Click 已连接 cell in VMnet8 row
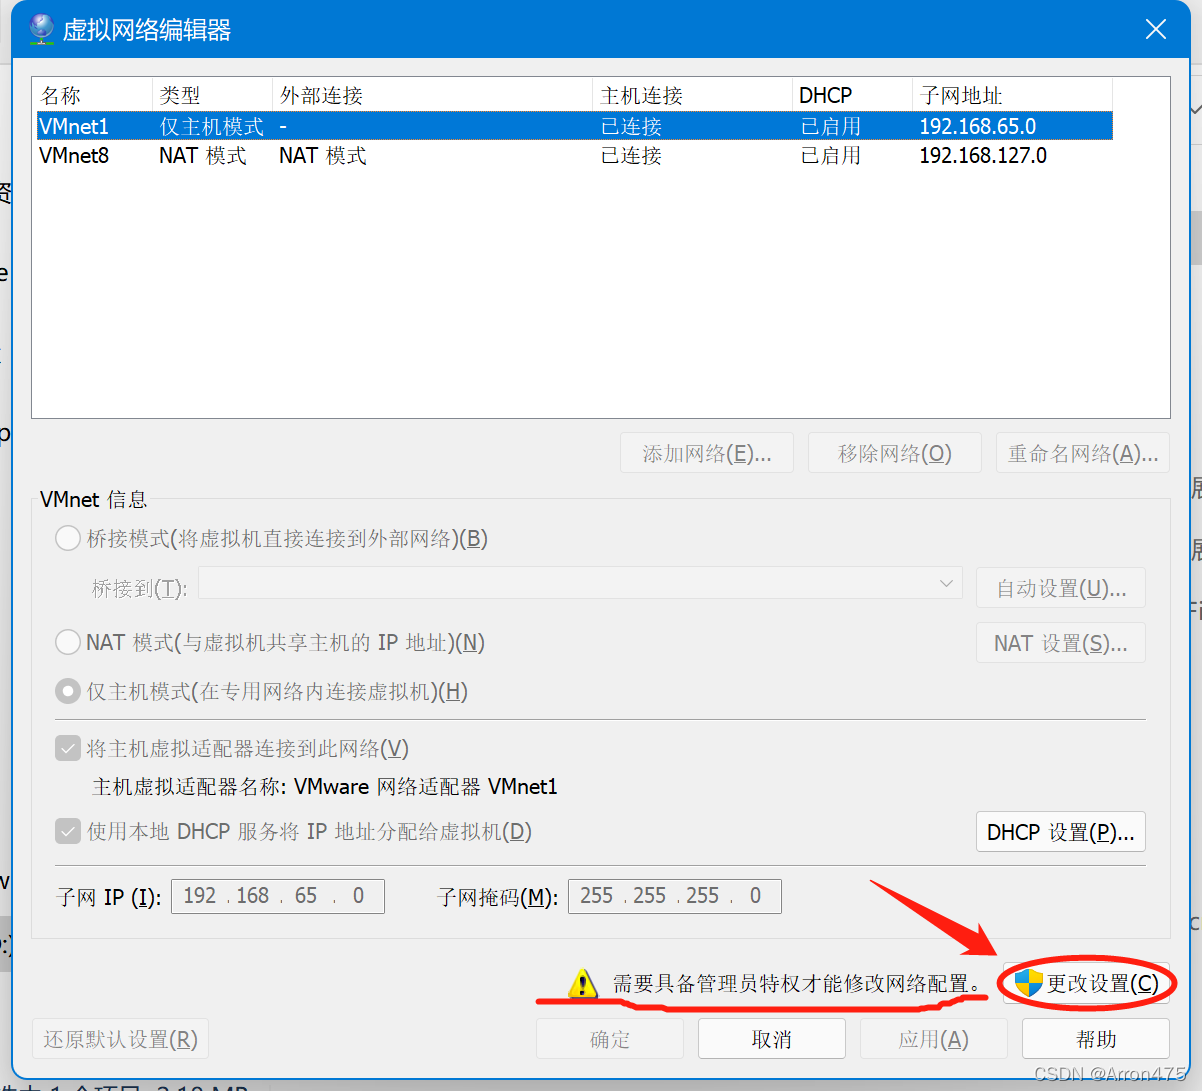This screenshot has height=1091, width=1202. (631, 156)
